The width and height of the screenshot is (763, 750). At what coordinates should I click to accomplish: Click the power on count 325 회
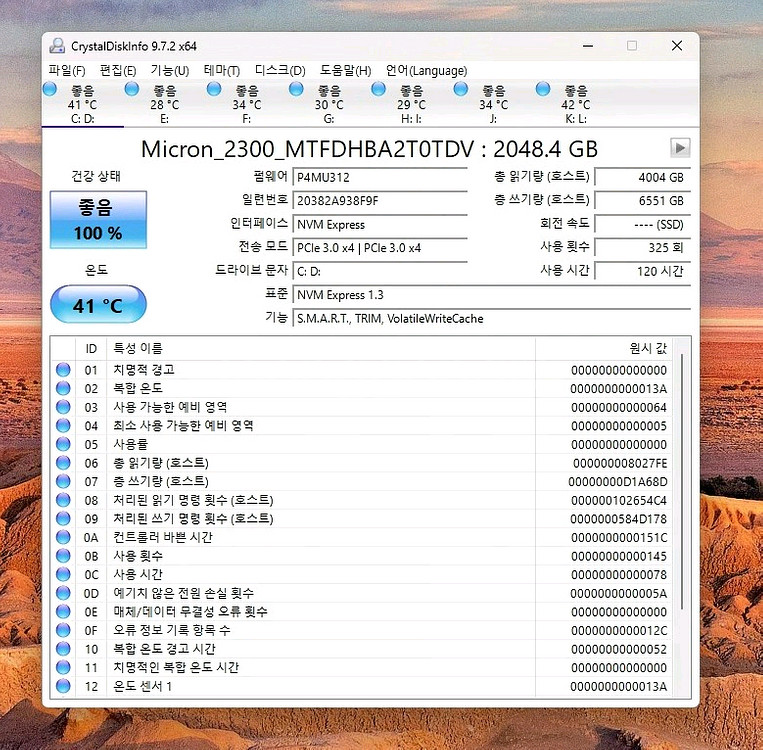point(642,248)
